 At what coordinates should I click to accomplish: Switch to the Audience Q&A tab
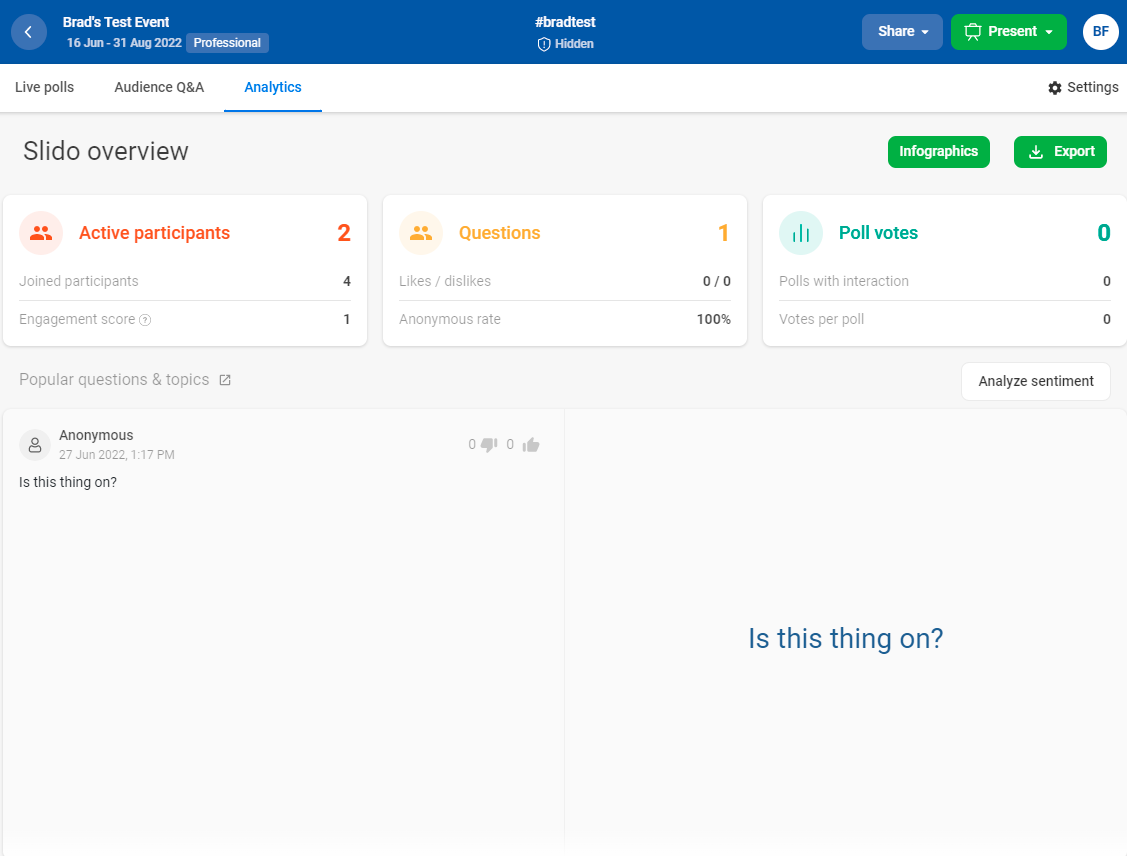coord(159,87)
